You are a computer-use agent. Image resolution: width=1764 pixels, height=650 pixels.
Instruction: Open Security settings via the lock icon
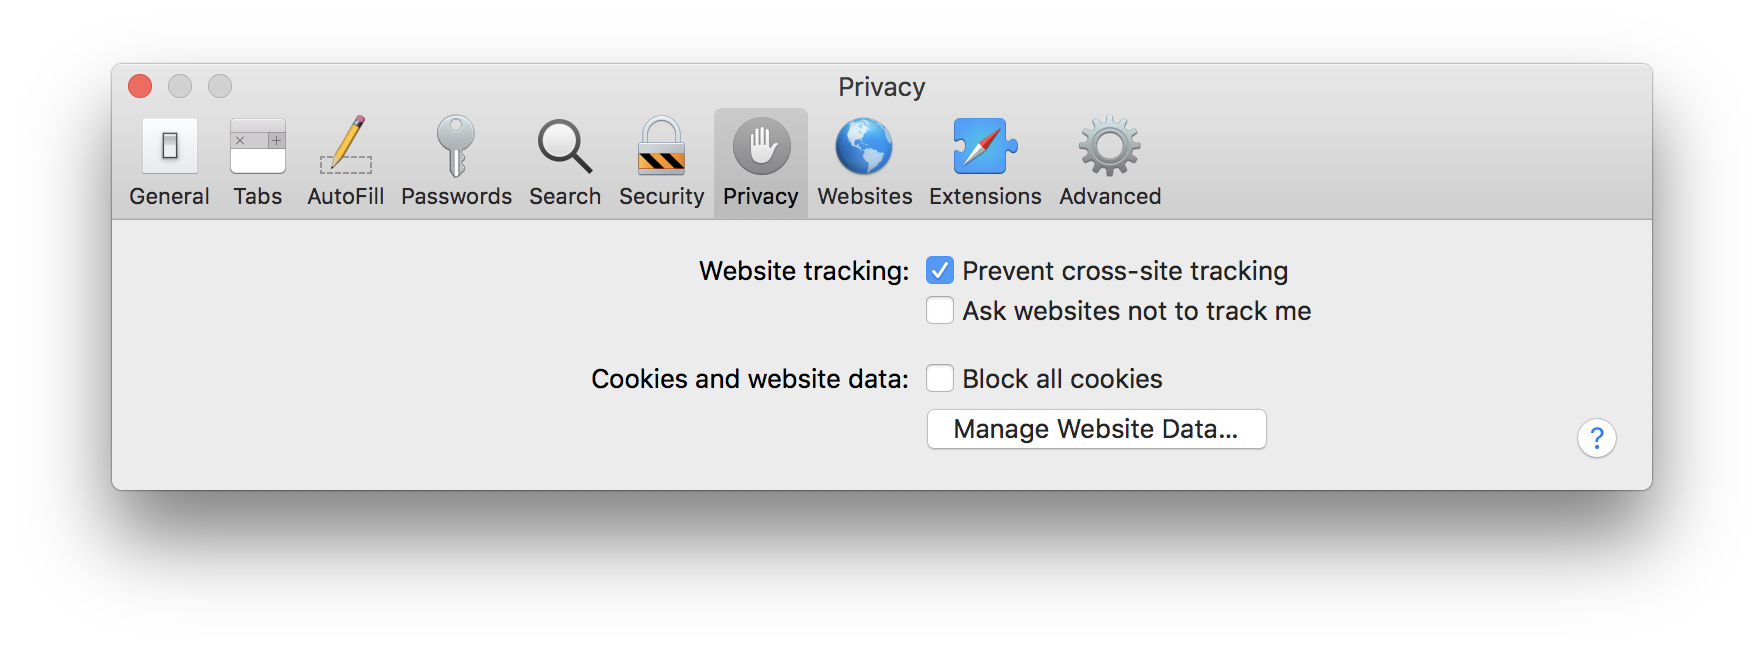(660, 160)
